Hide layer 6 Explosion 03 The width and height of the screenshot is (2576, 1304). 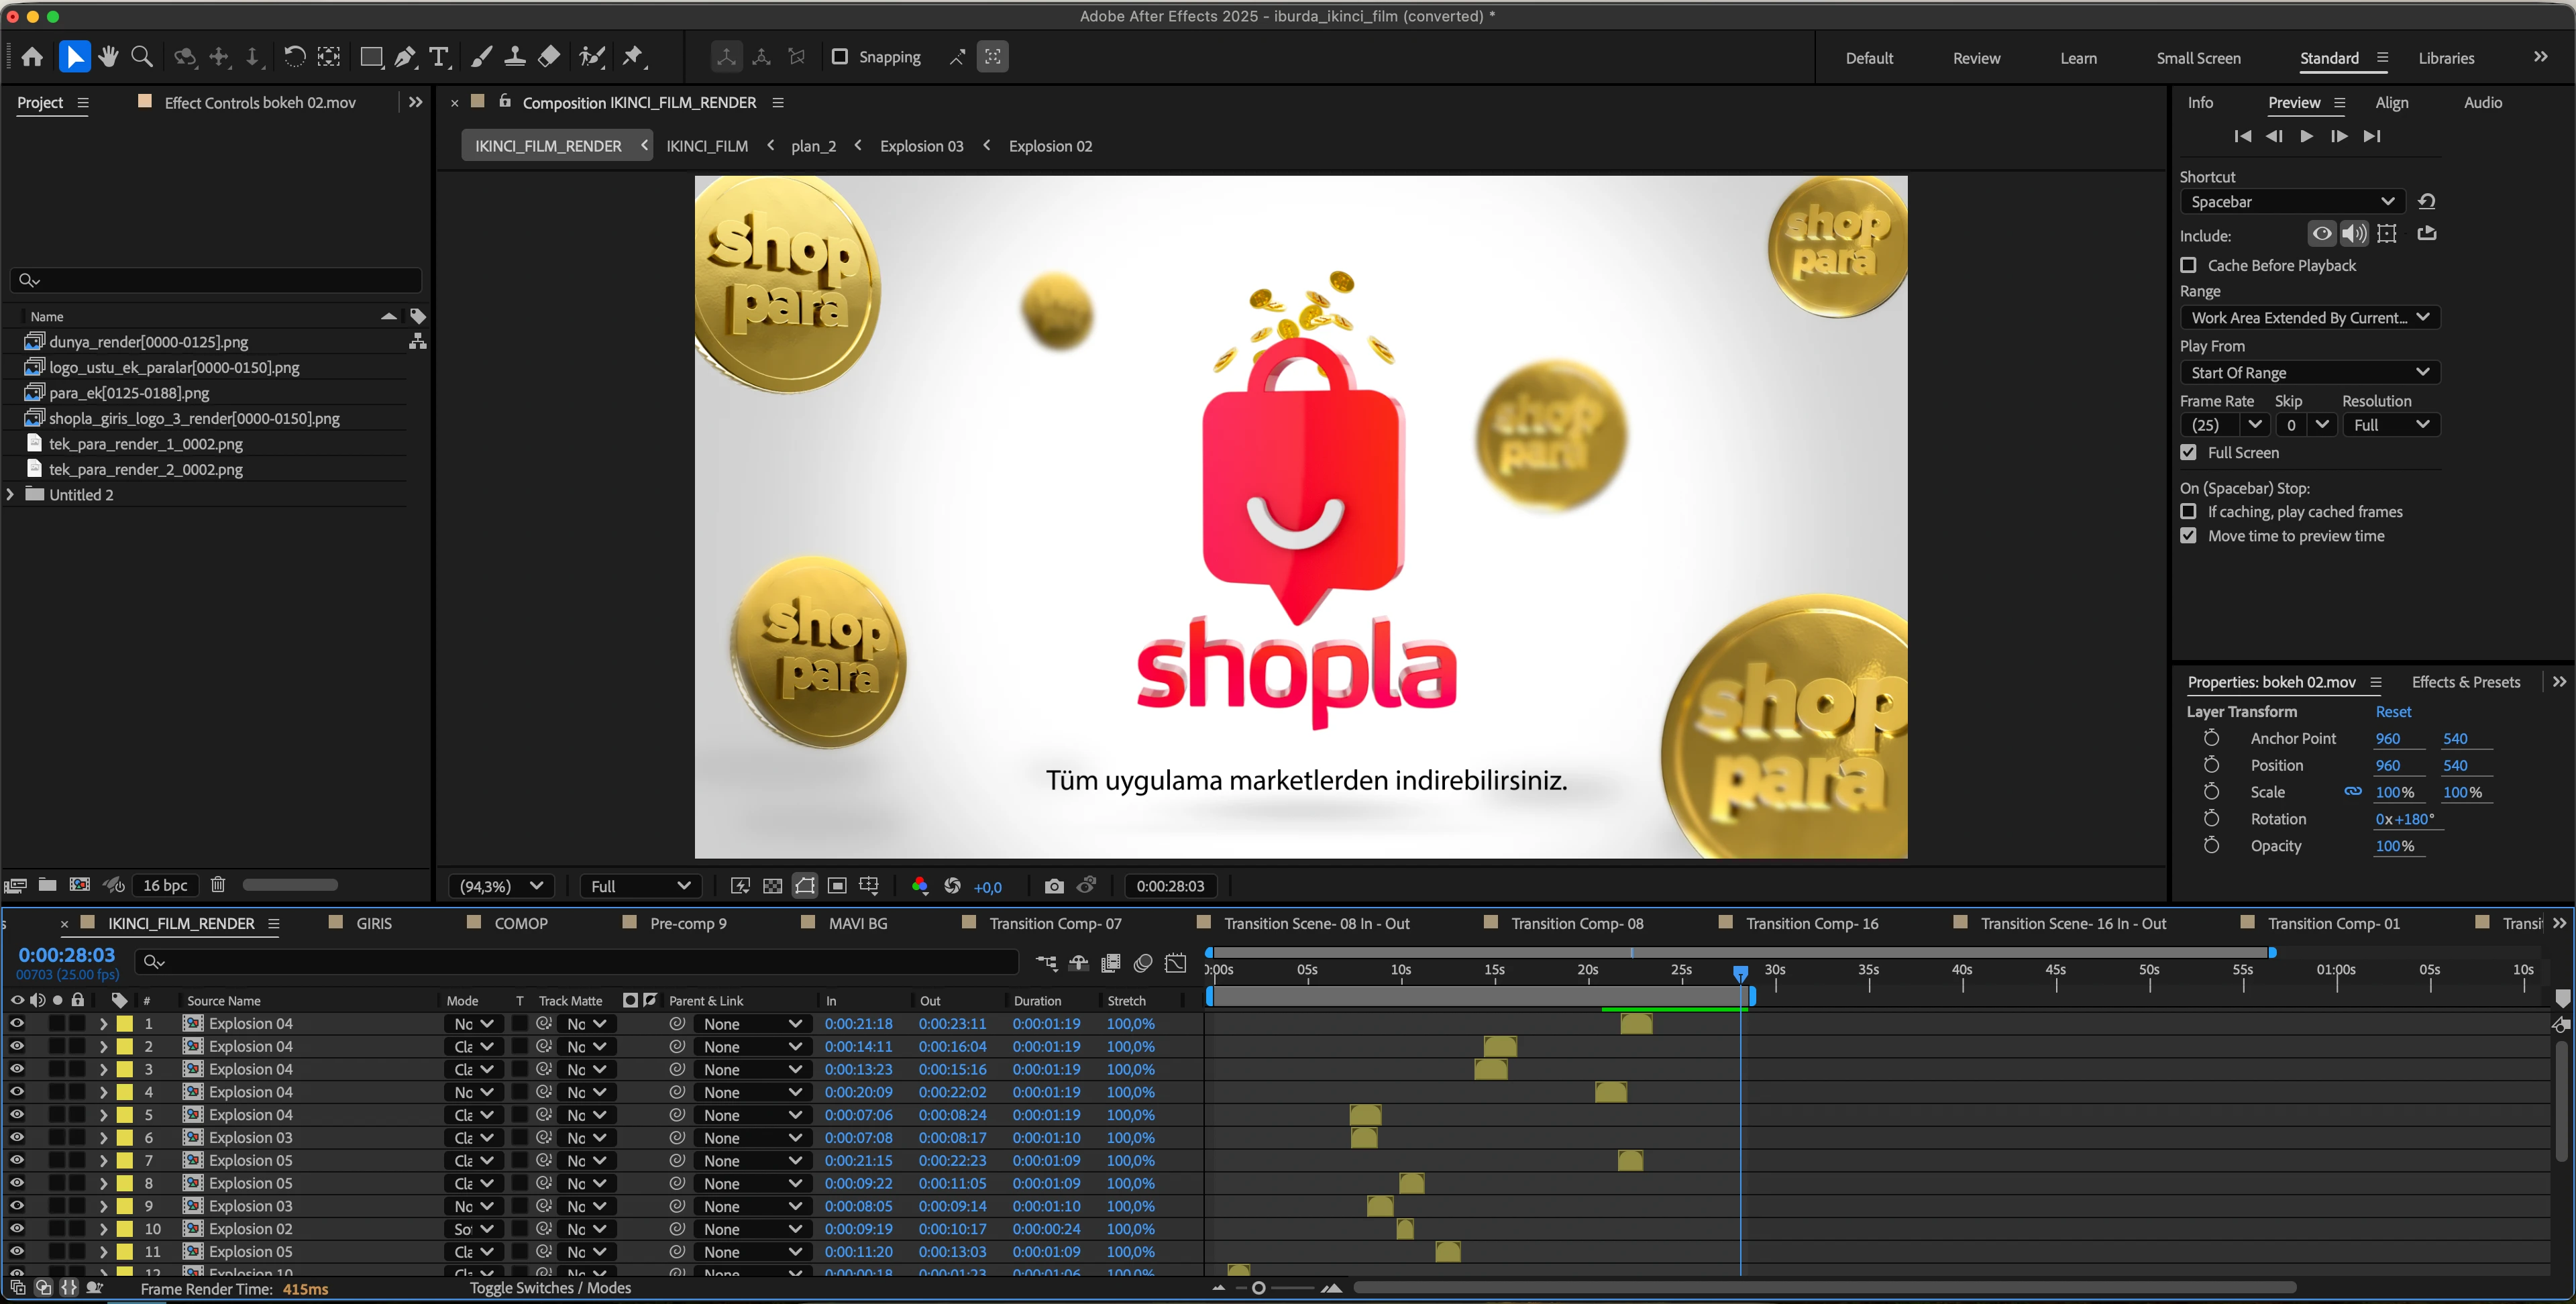(x=17, y=1138)
